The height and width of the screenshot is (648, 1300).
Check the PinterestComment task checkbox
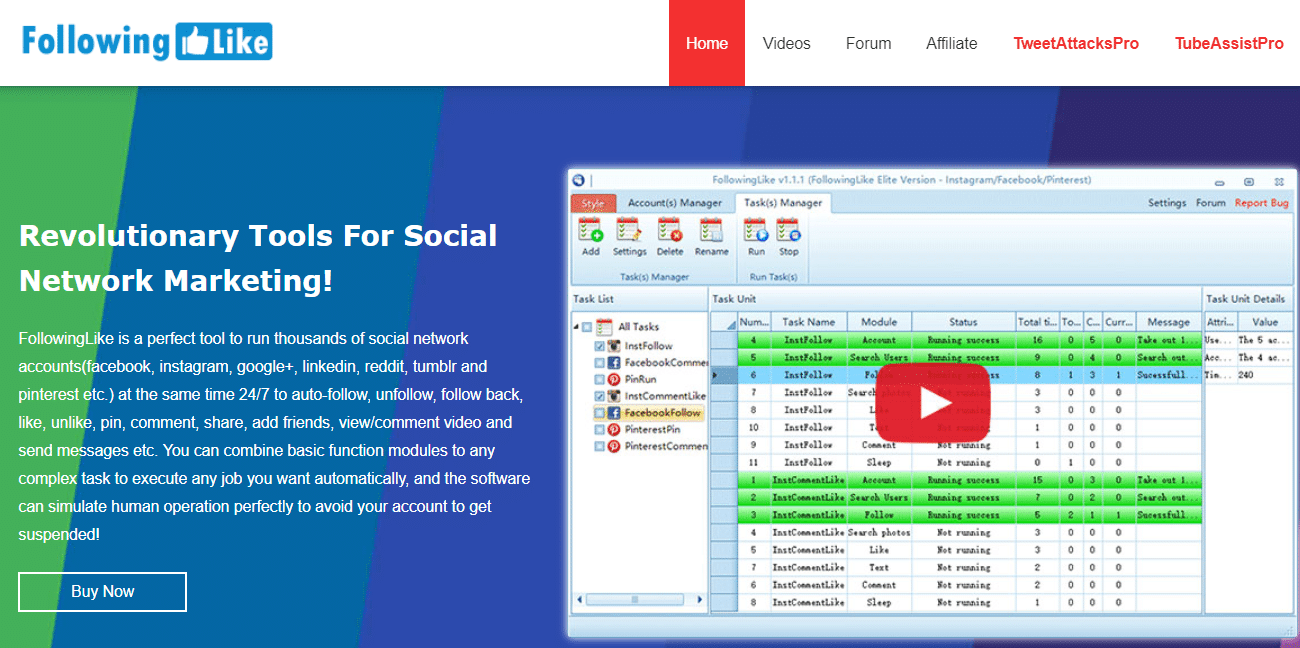[599, 446]
